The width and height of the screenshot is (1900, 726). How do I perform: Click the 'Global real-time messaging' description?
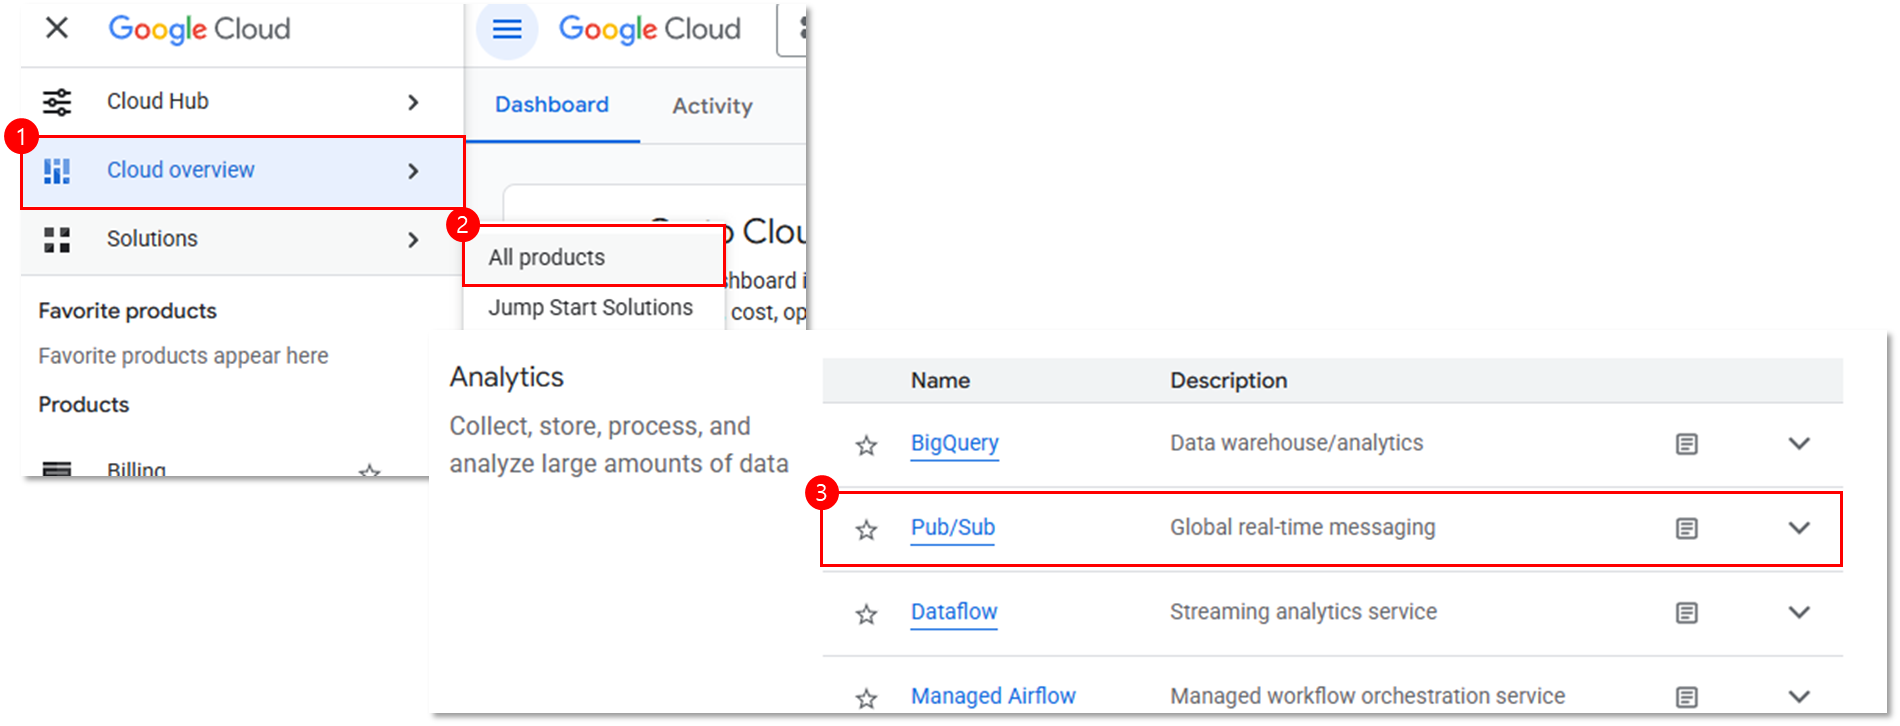click(1303, 527)
